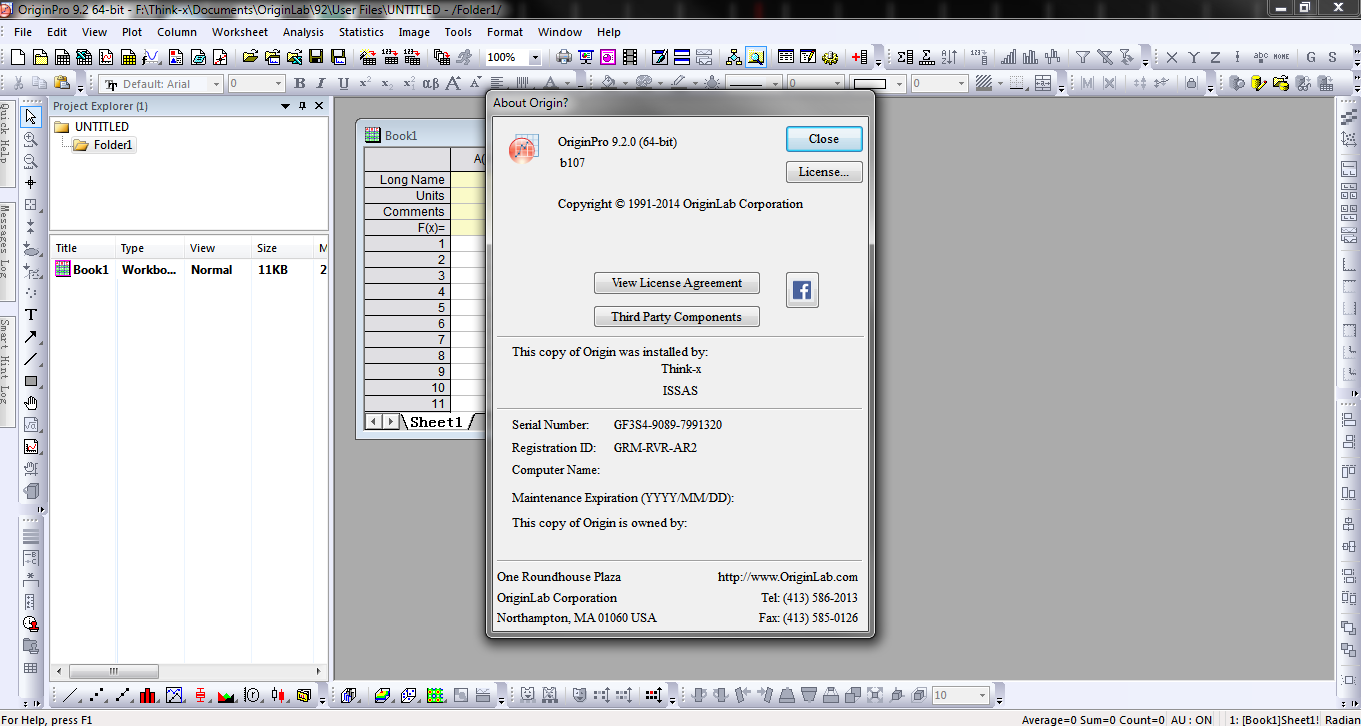
Task: Pin the Project Explorer panel
Action: [x=303, y=106]
